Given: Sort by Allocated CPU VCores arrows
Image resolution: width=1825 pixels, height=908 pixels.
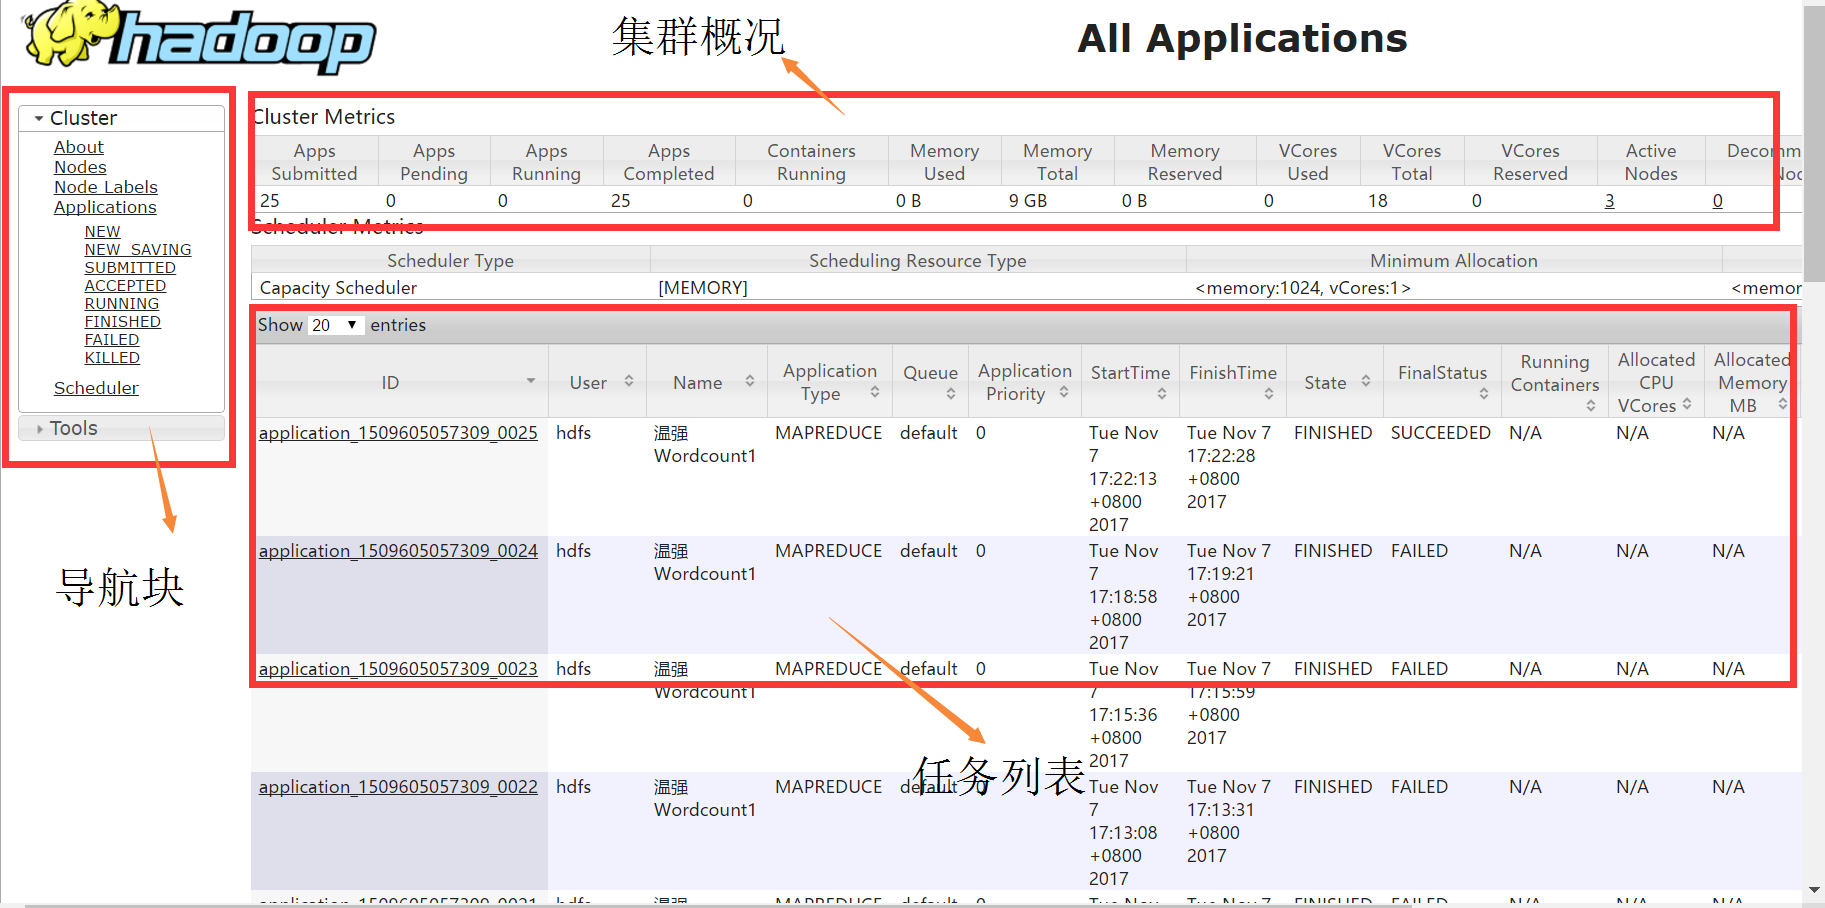Looking at the screenshot, I should pyautogui.click(x=1687, y=404).
